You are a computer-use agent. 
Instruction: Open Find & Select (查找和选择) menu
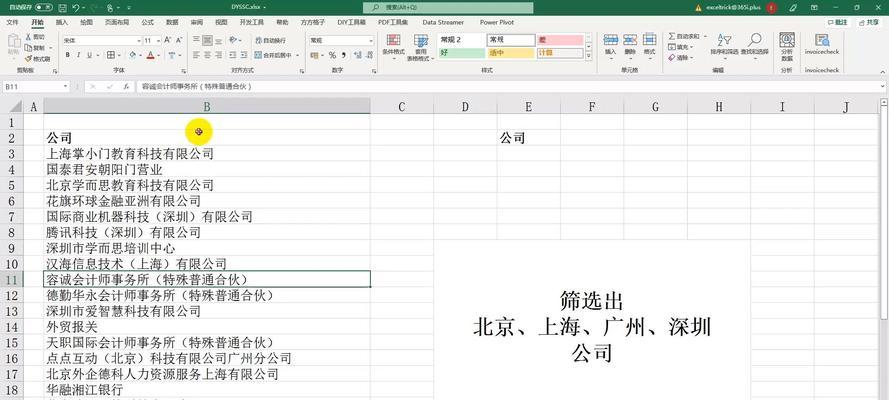[x=755, y=45]
